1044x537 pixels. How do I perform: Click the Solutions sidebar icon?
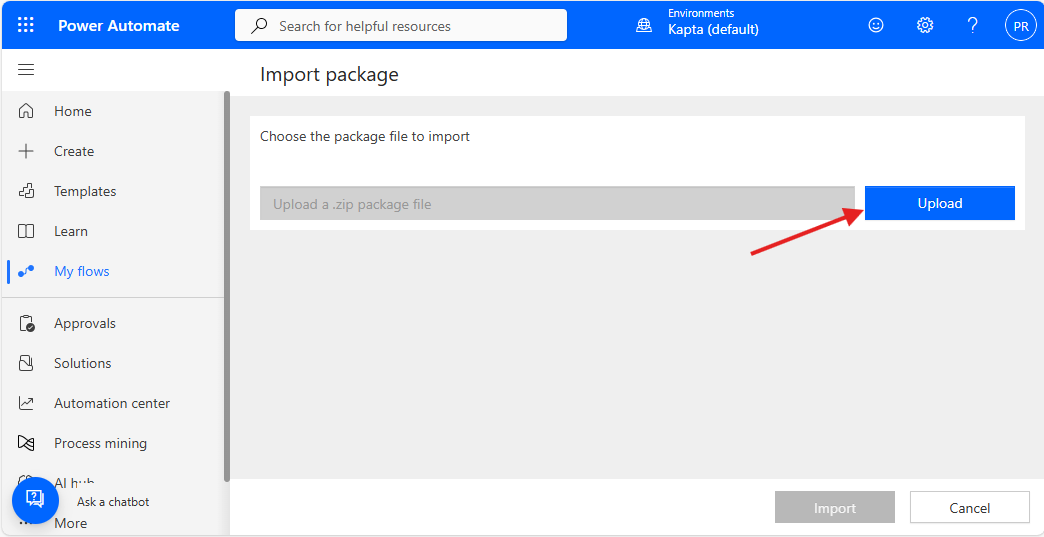(27, 363)
